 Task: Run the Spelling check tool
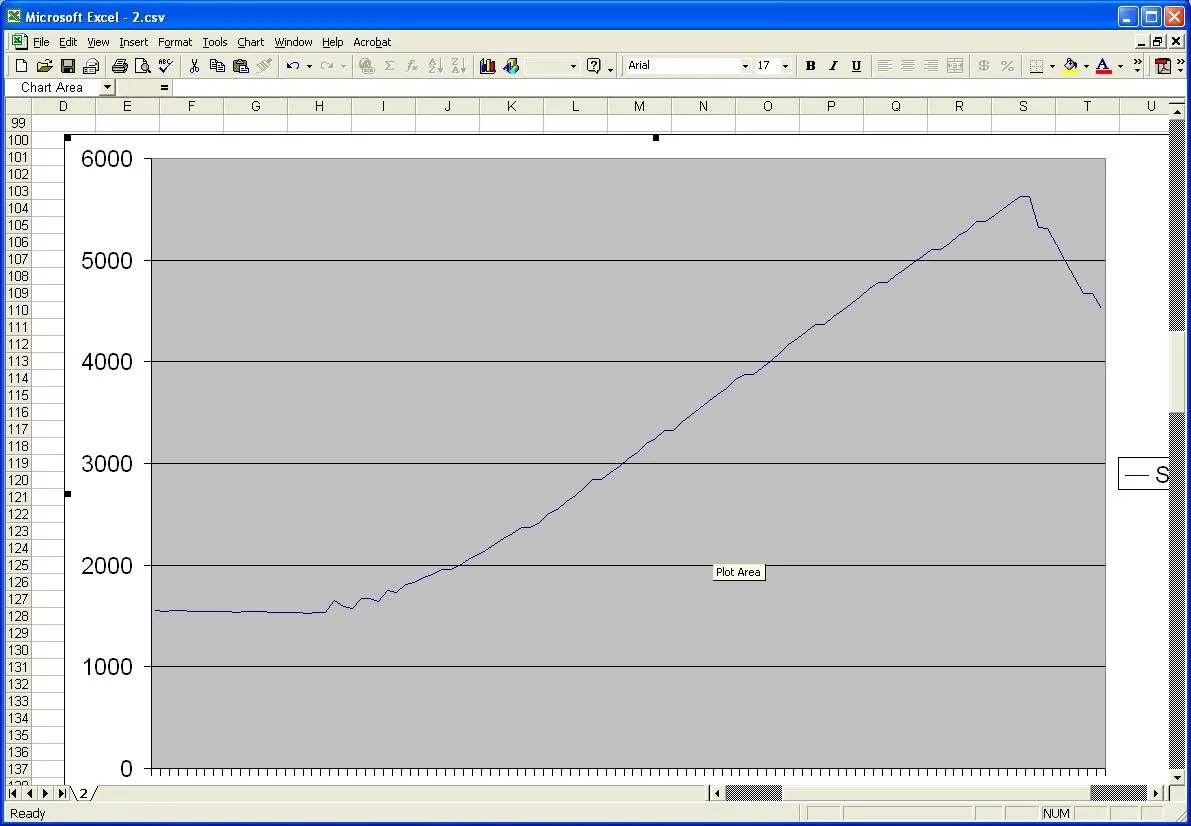(x=165, y=66)
